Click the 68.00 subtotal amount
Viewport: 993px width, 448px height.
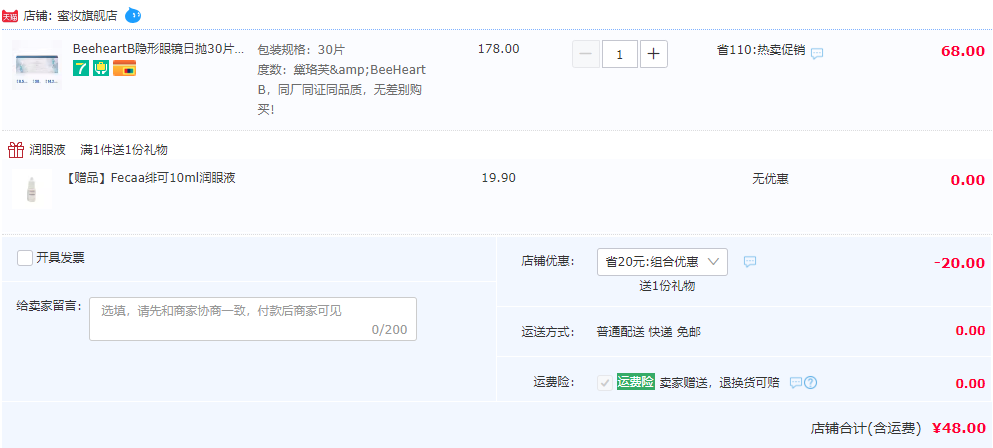[x=963, y=51]
